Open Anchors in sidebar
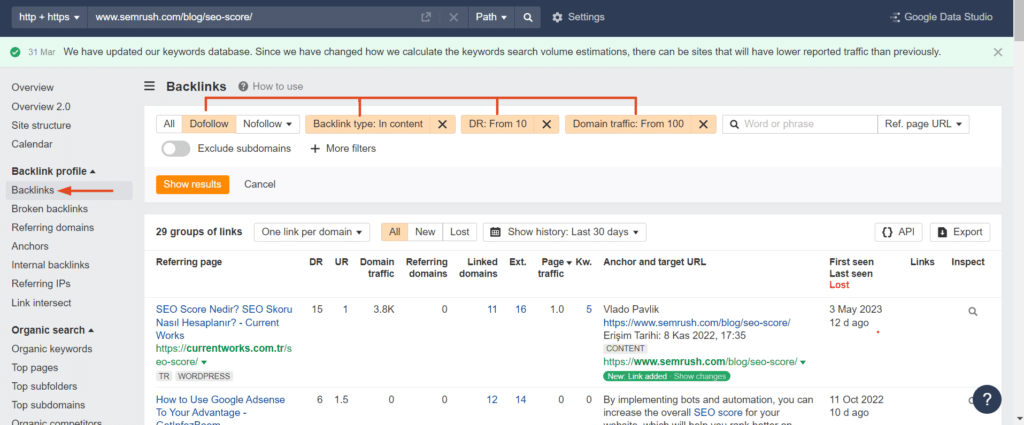The height and width of the screenshot is (425, 1024). (30, 247)
